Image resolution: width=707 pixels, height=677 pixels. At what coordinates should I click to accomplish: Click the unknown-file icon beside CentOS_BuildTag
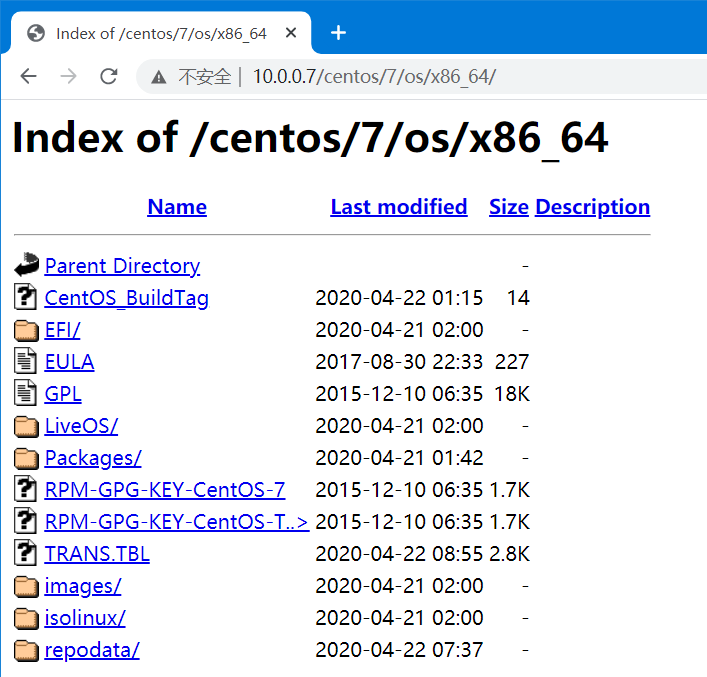(x=26, y=297)
